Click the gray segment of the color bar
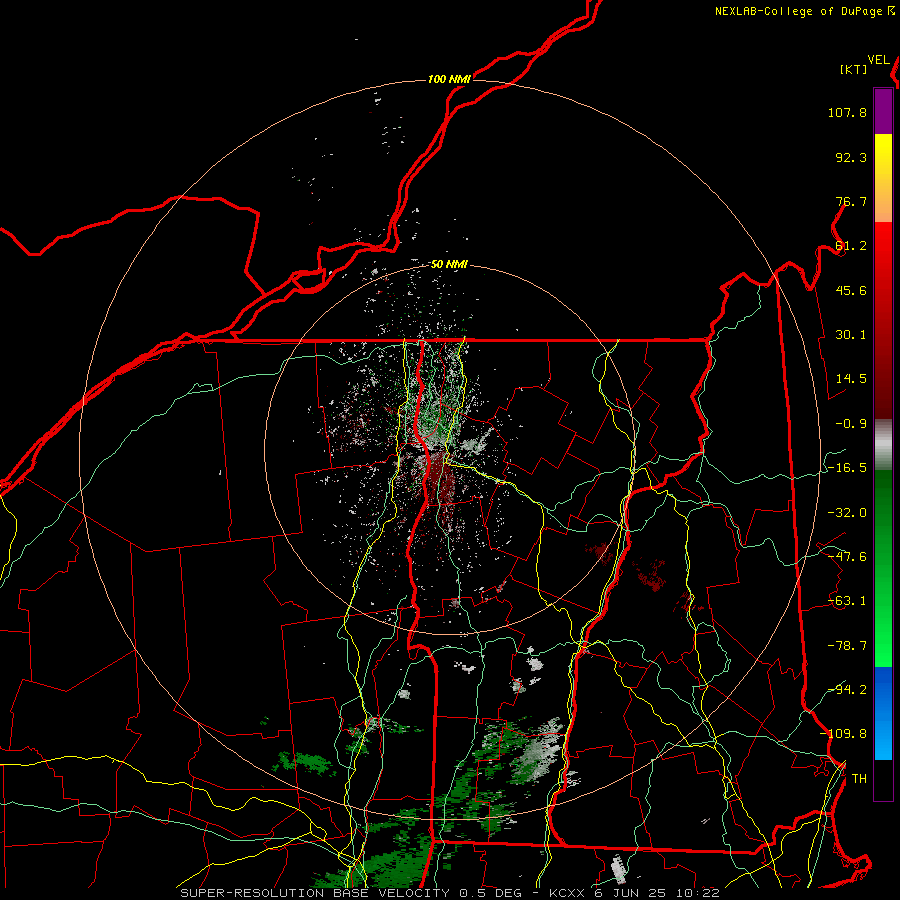The width and height of the screenshot is (900, 900). click(883, 445)
